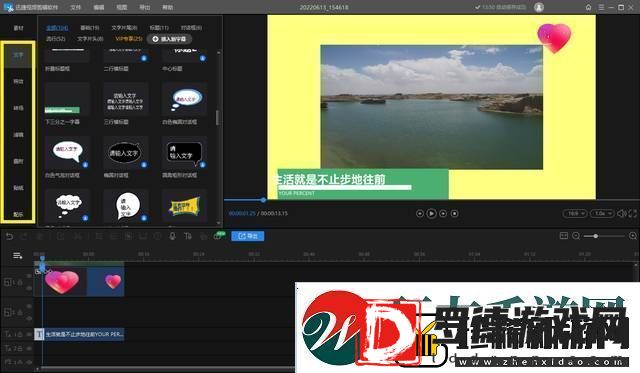This screenshot has height=373, width=640.
Task: Click the preview volume speaker icon
Action: coord(622,213)
